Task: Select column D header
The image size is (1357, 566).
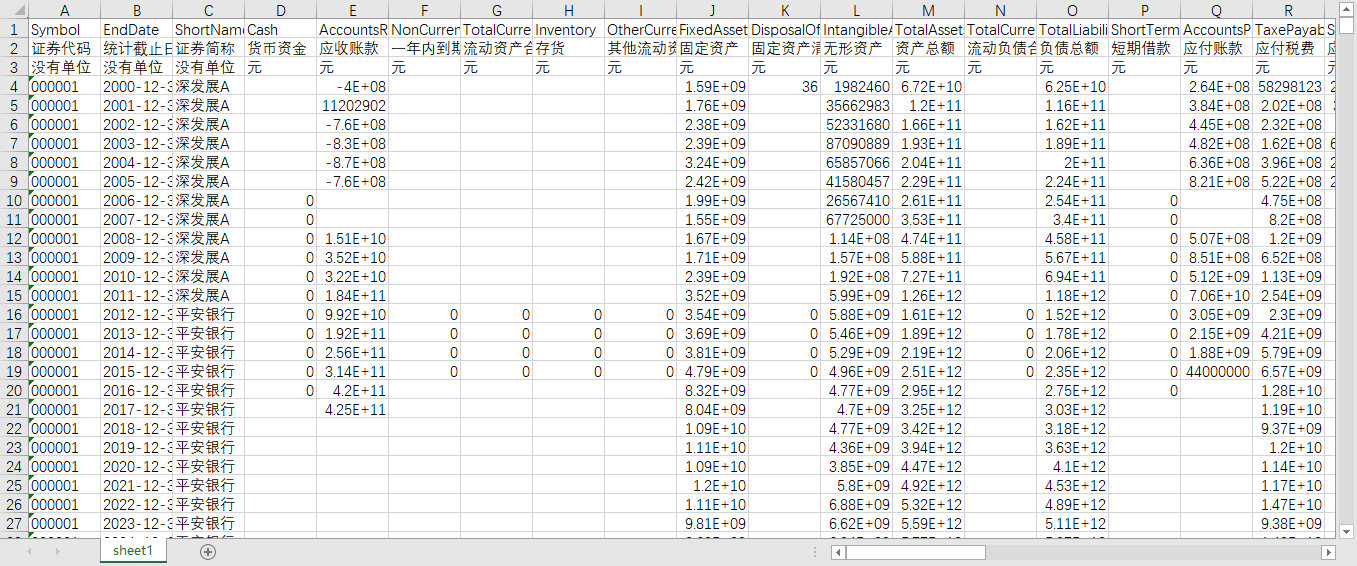Action: (x=280, y=10)
